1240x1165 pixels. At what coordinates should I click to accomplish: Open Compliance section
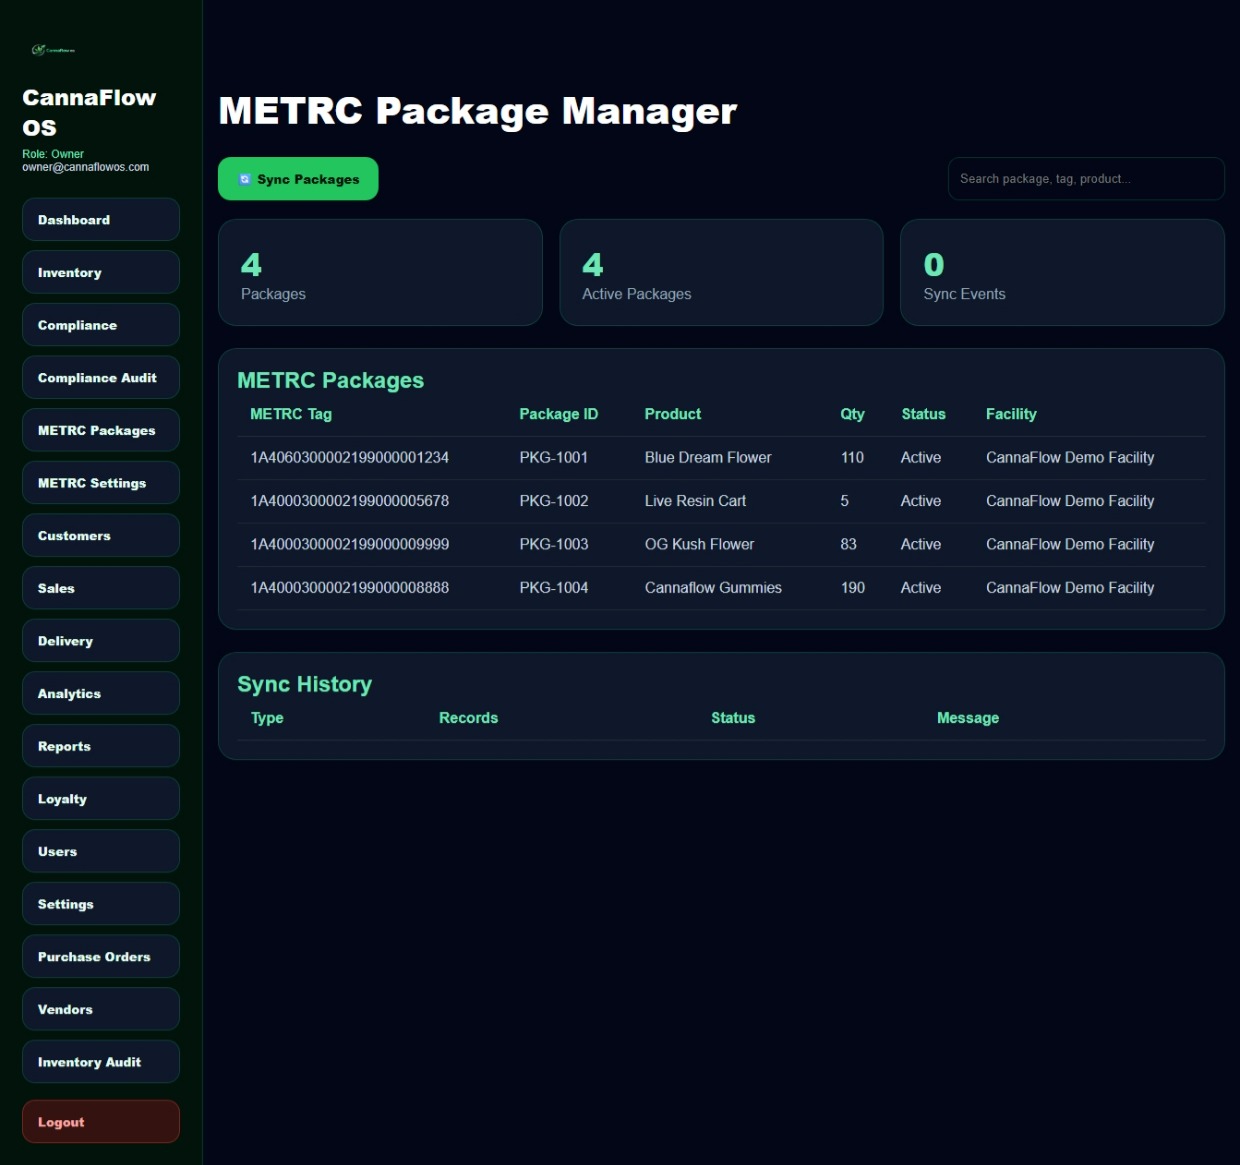tap(101, 325)
